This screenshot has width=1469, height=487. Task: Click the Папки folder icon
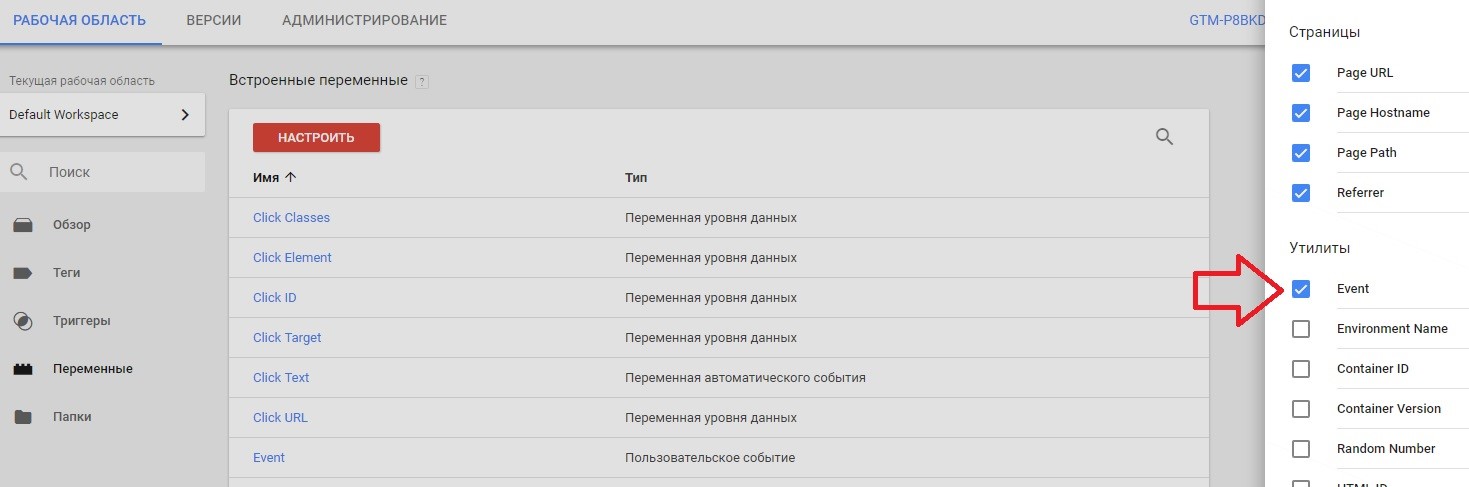coord(23,417)
